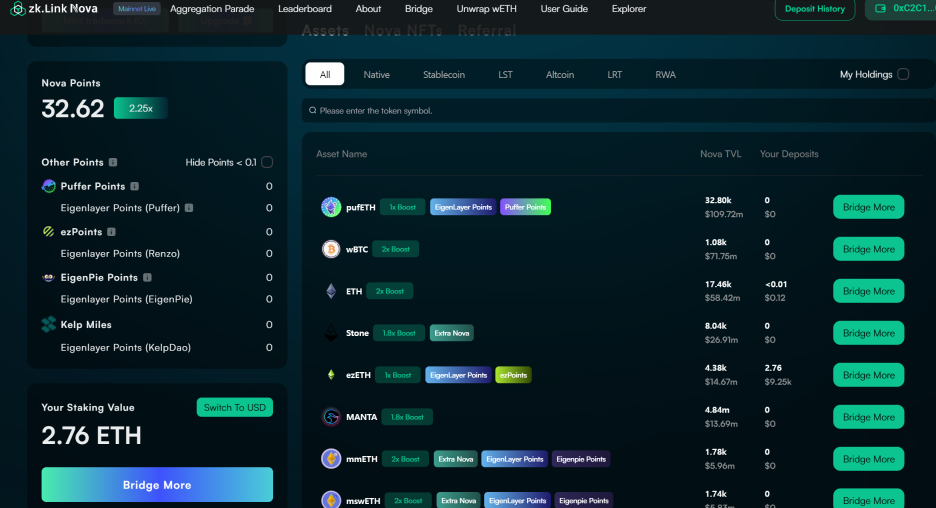Screen dimensions: 936x508
Task: Click the Your Deposits column header
Action: pos(789,154)
